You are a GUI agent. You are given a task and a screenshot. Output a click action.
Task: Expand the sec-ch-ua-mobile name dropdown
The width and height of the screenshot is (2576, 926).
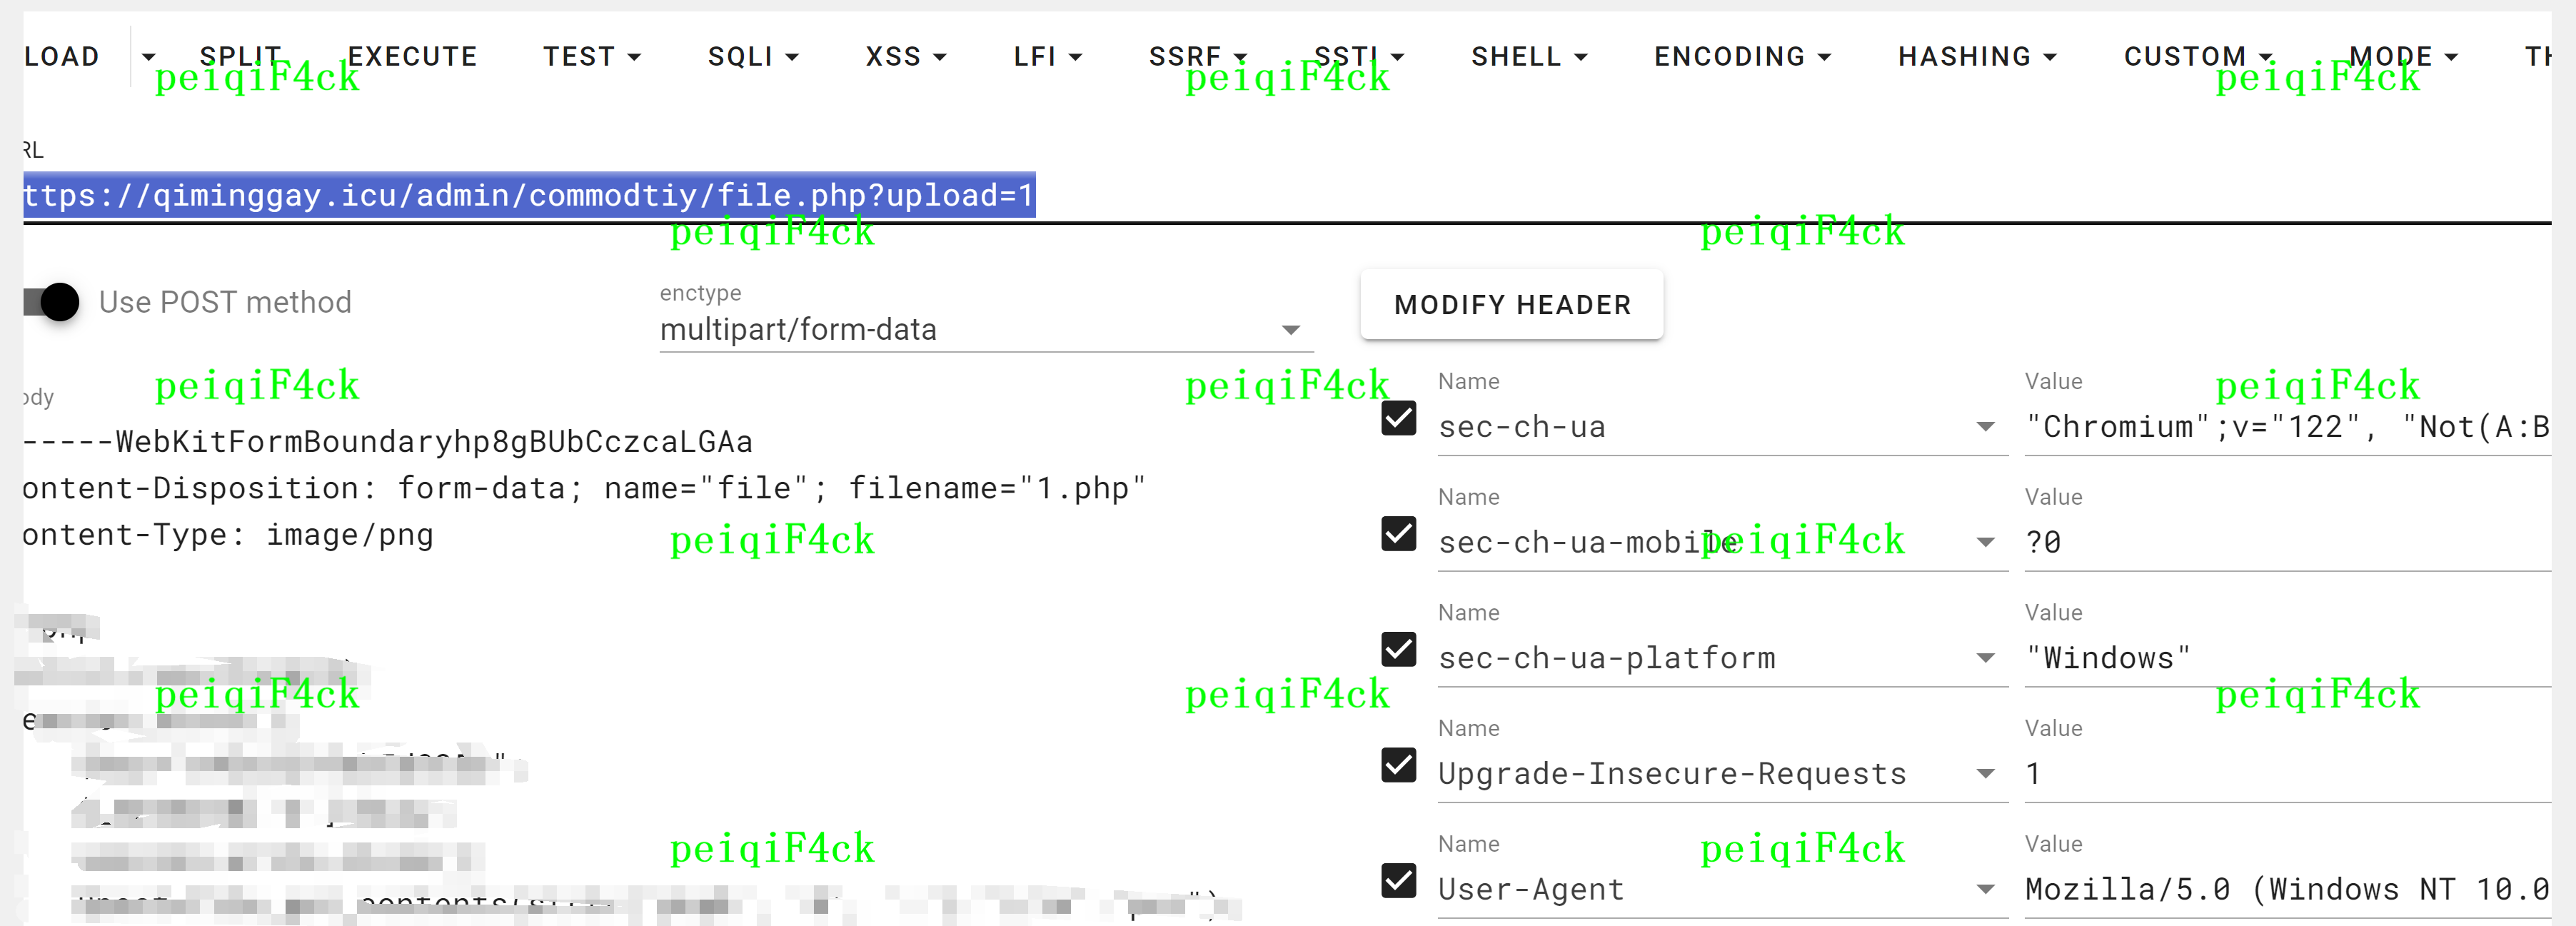(1986, 542)
